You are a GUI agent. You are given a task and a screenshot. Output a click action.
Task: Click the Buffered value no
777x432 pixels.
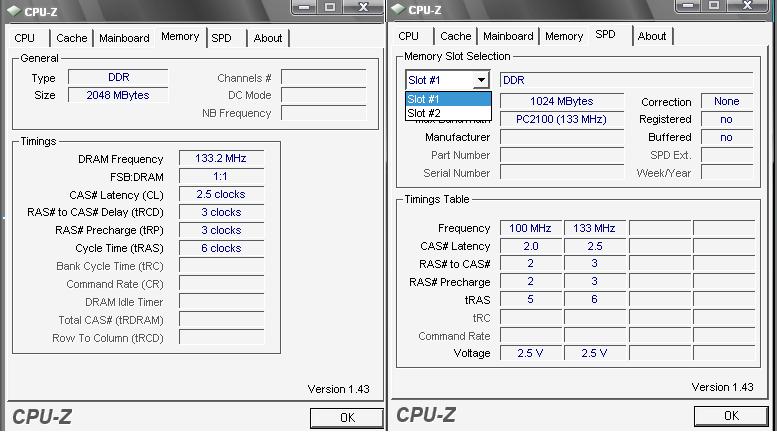point(727,137)
